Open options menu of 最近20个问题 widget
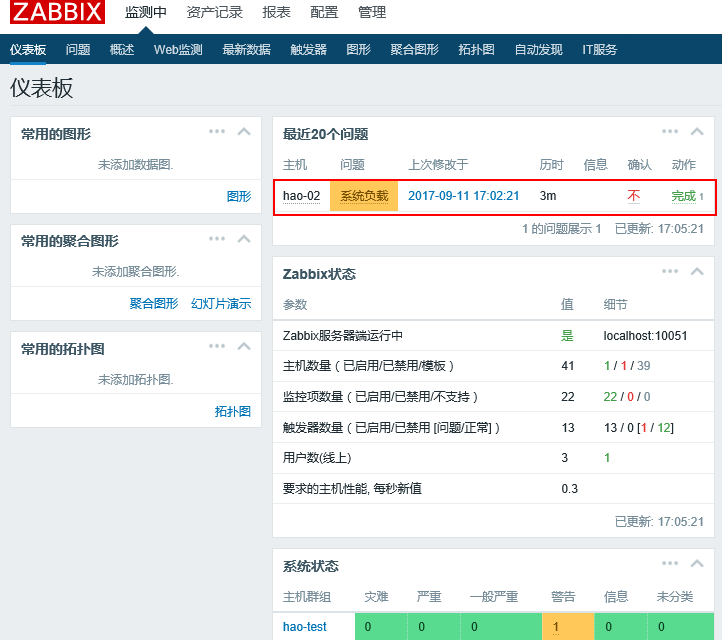The height and width of the screenshot is (640, 722). [670, 131]
